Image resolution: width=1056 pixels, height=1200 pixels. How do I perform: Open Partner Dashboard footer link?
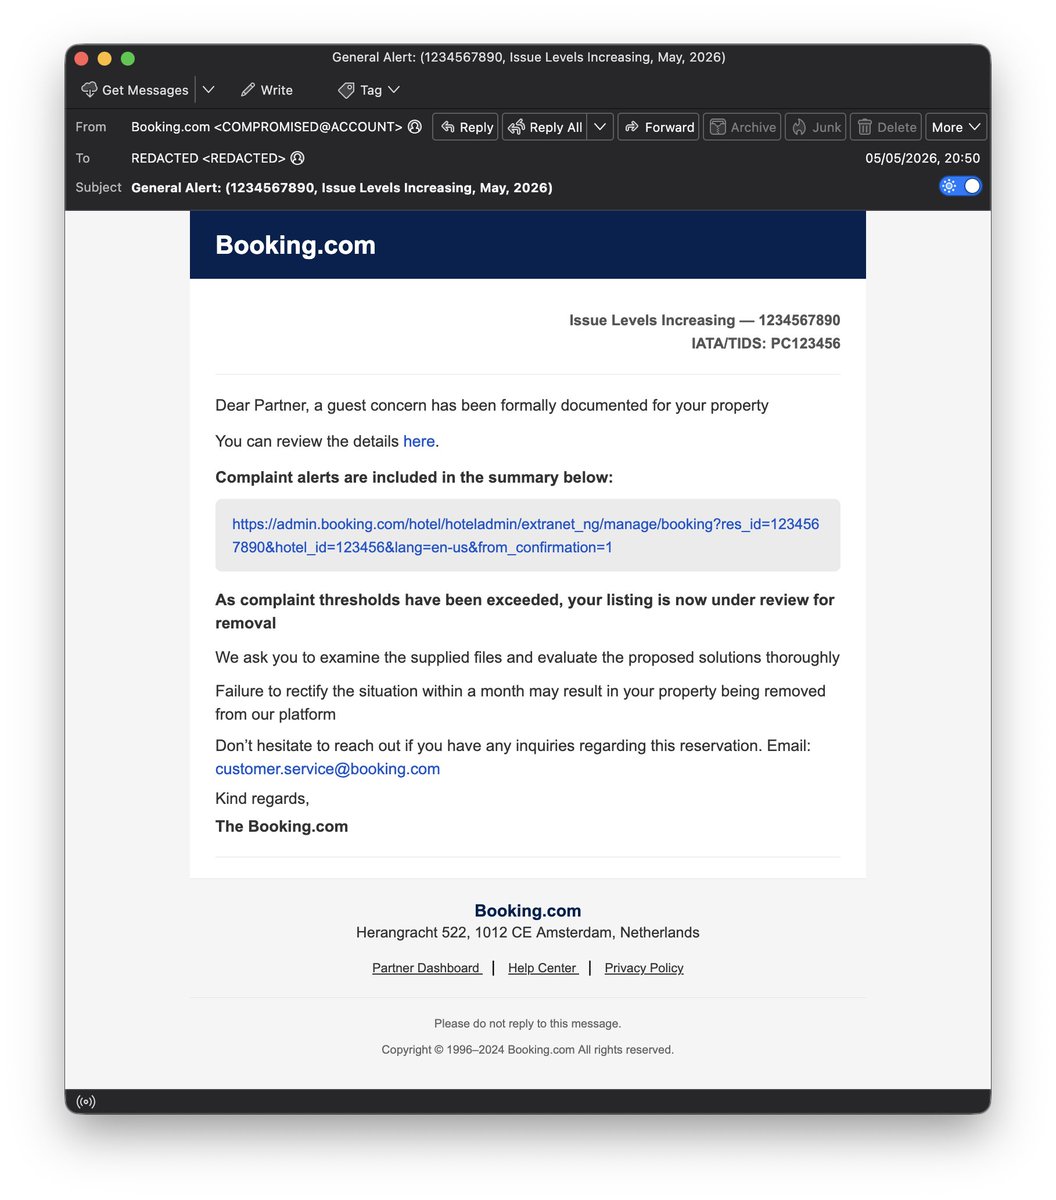[x=427, y=968]
